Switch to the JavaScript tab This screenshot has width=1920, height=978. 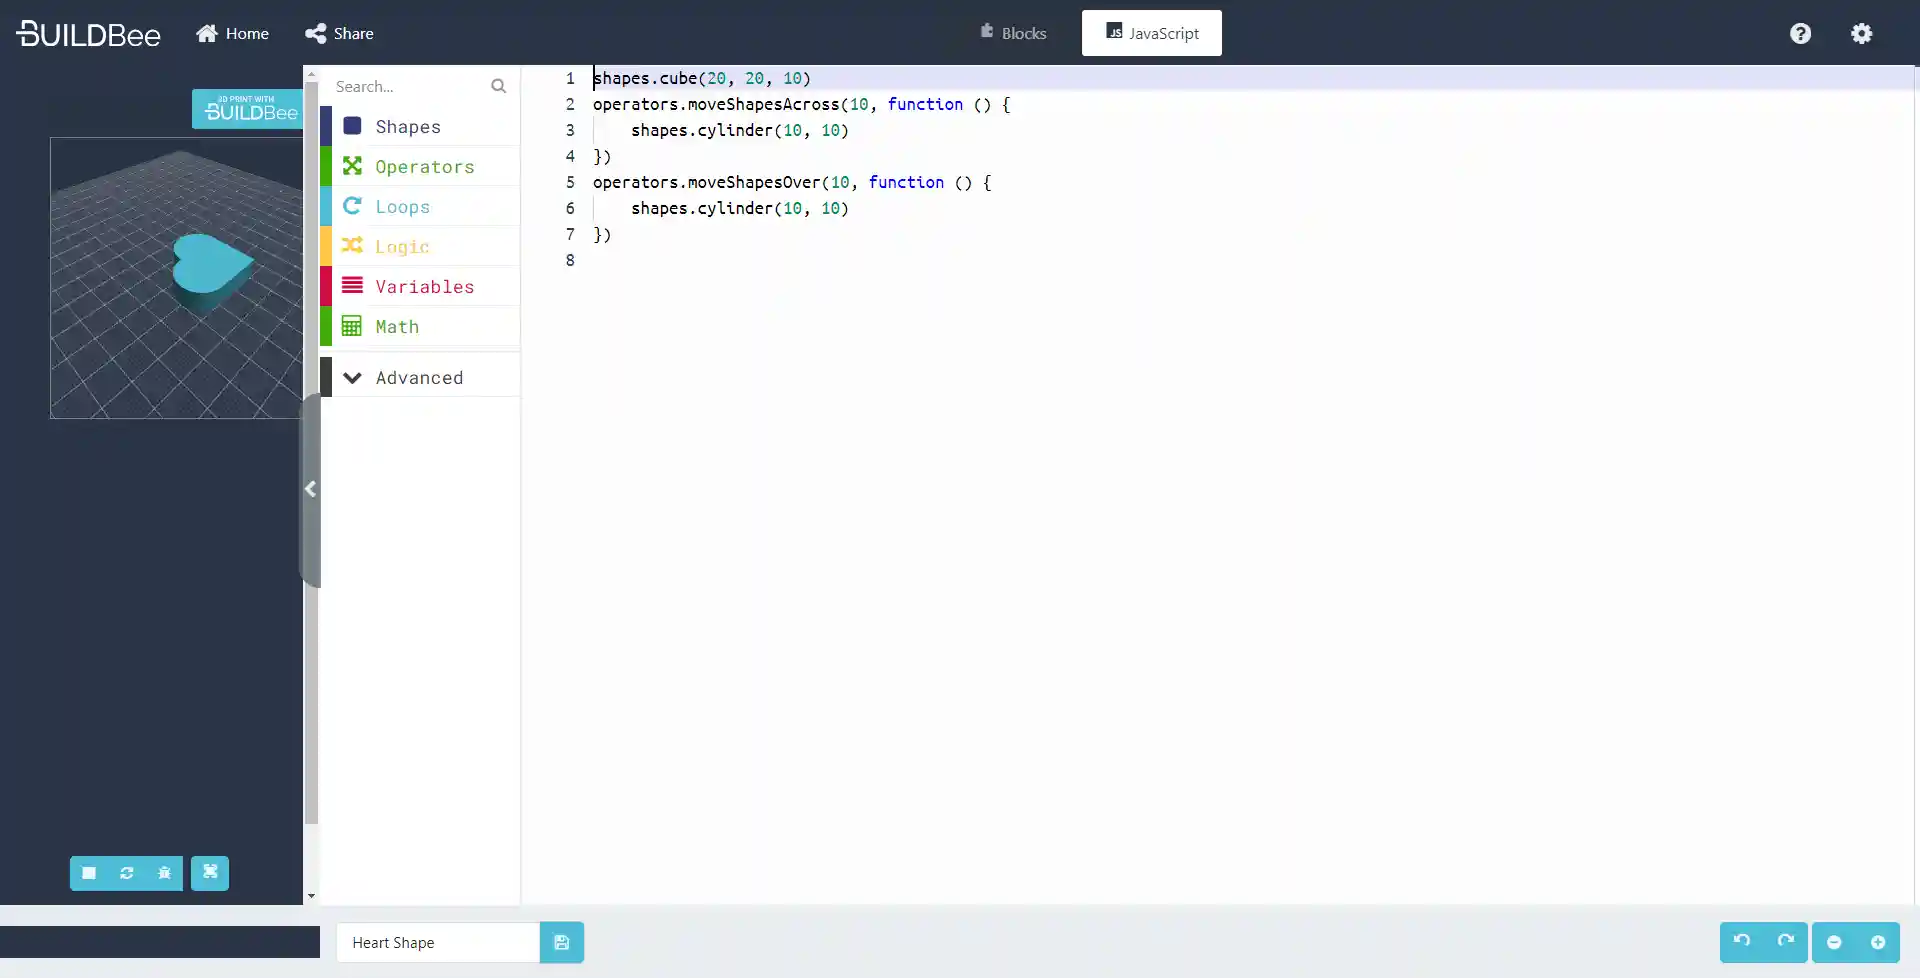point(1151,33)
